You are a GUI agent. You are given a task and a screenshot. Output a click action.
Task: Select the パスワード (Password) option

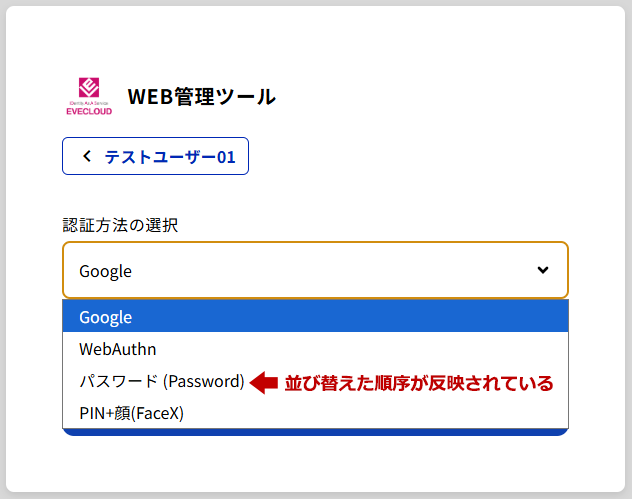point(162,381)
